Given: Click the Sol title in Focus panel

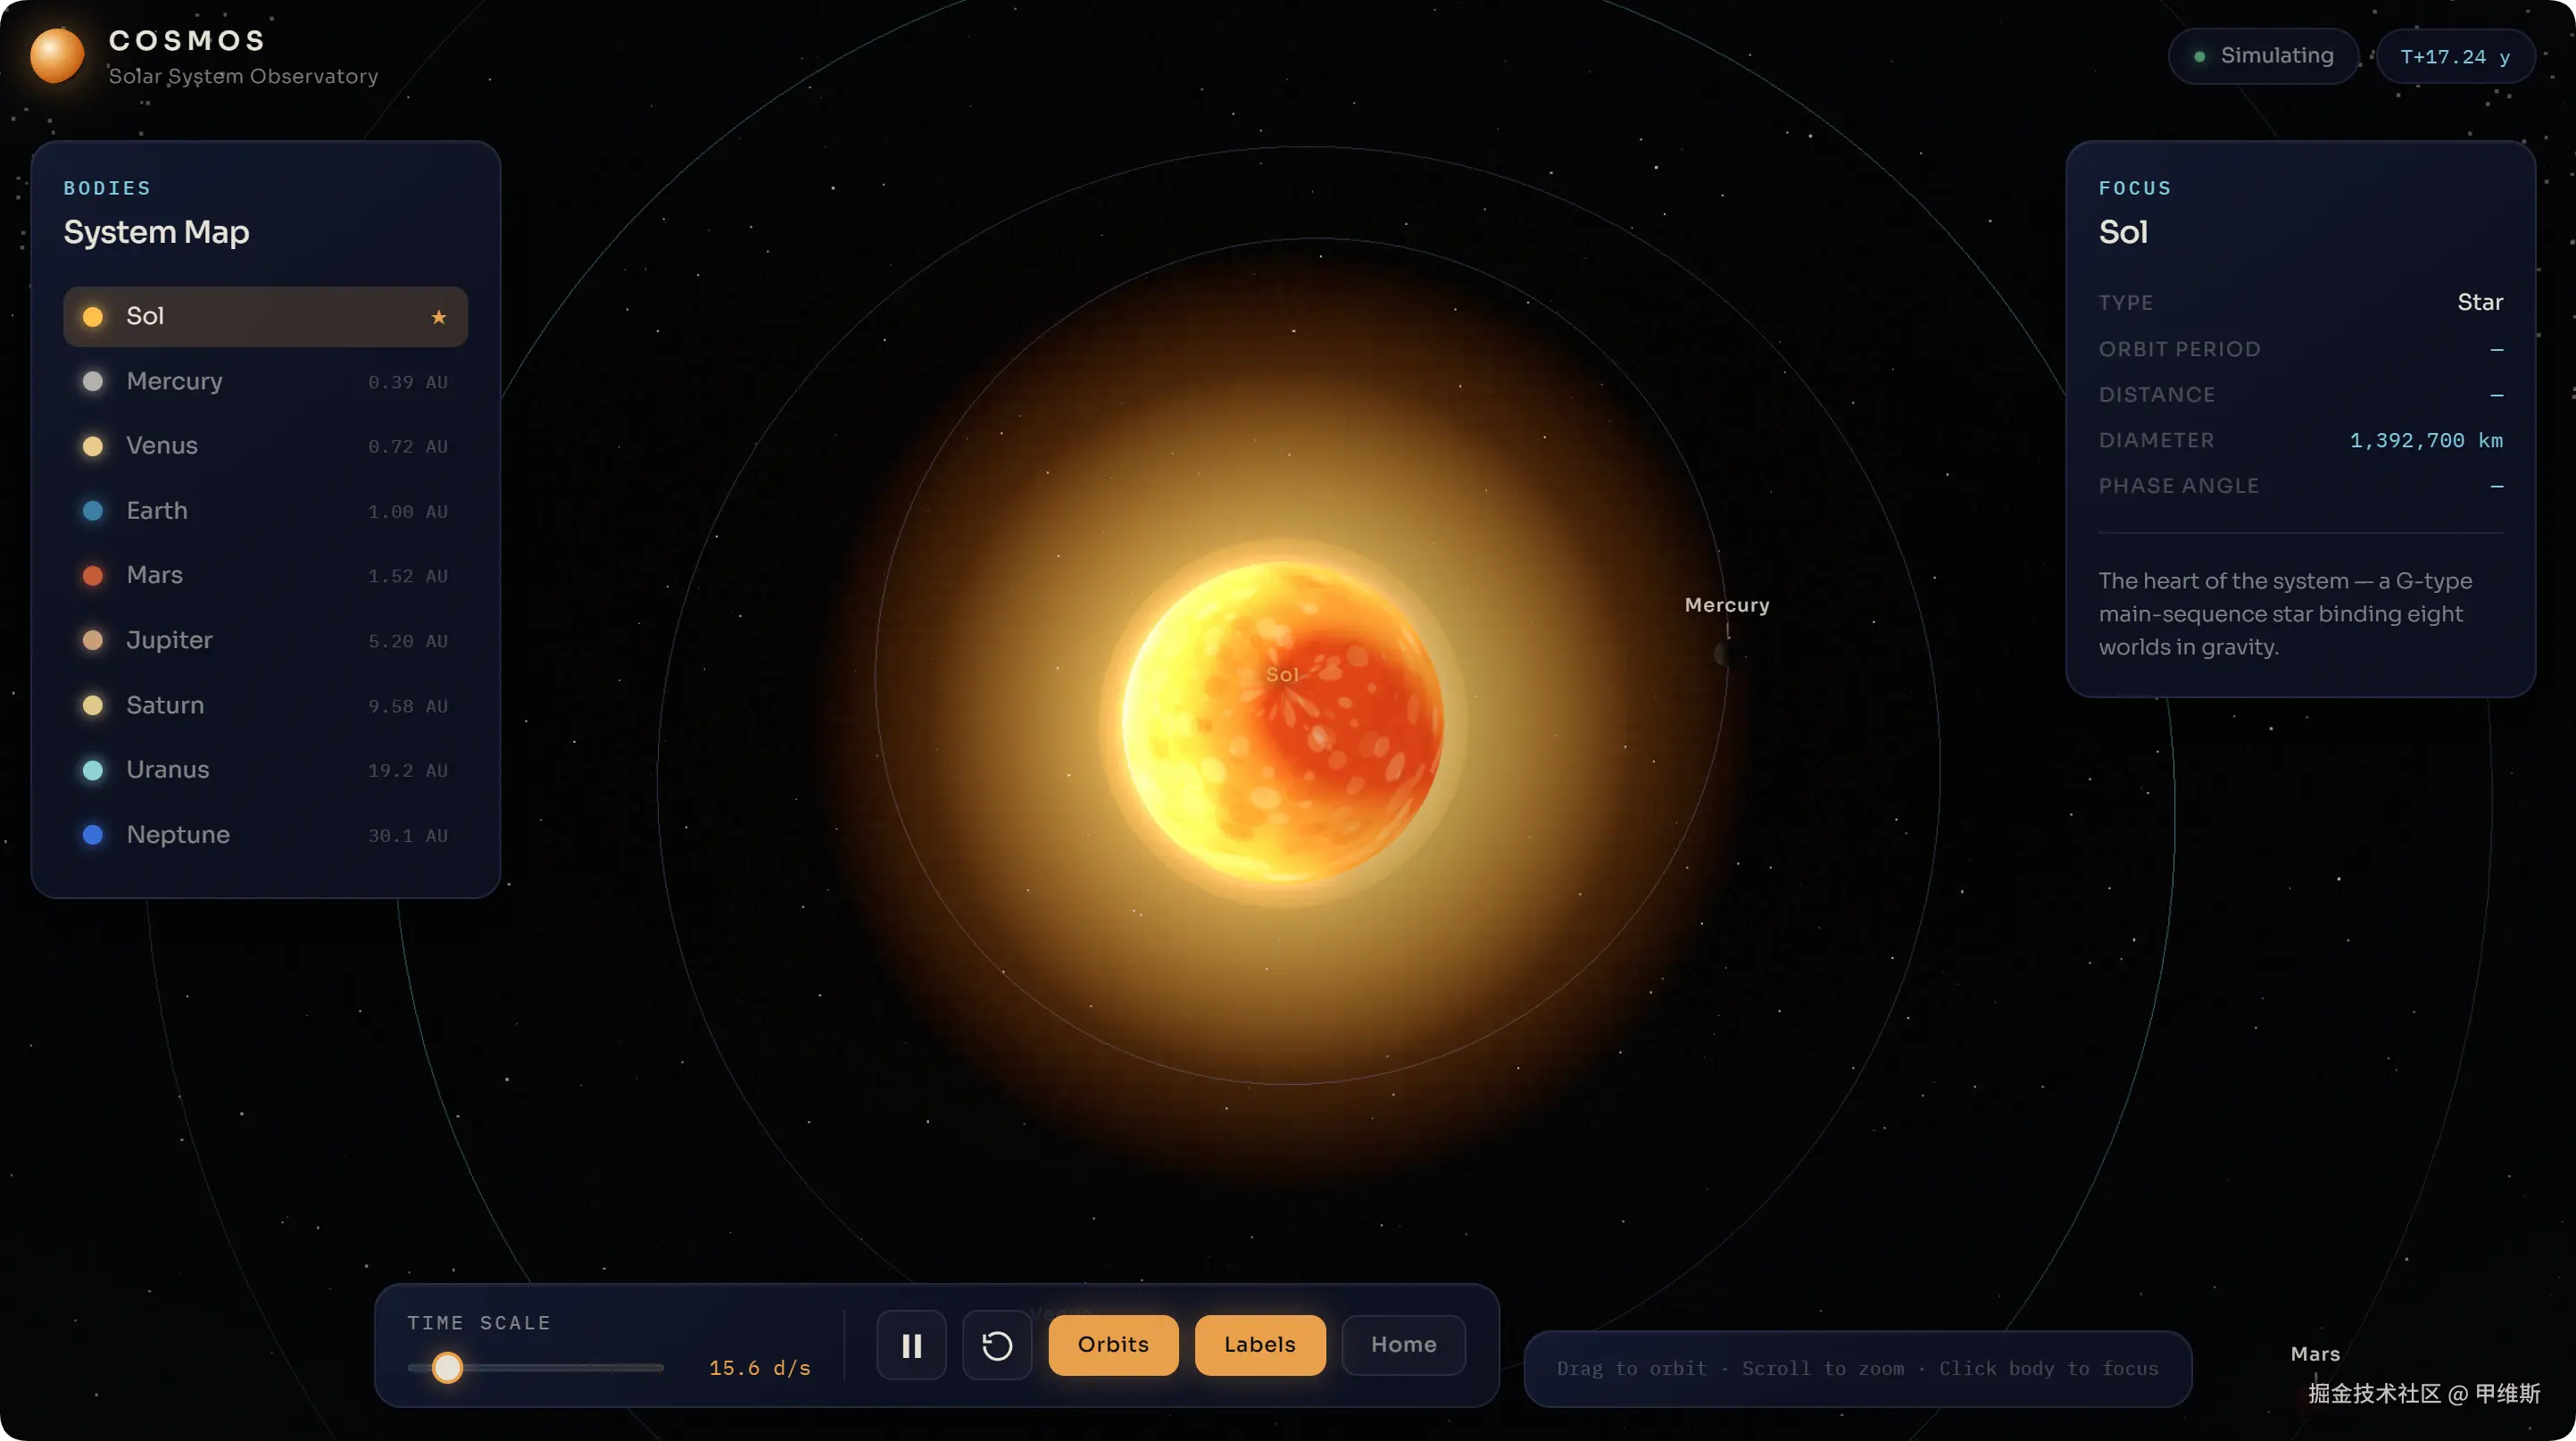Looking at the screenshot, I should [x=2123, y=232].
